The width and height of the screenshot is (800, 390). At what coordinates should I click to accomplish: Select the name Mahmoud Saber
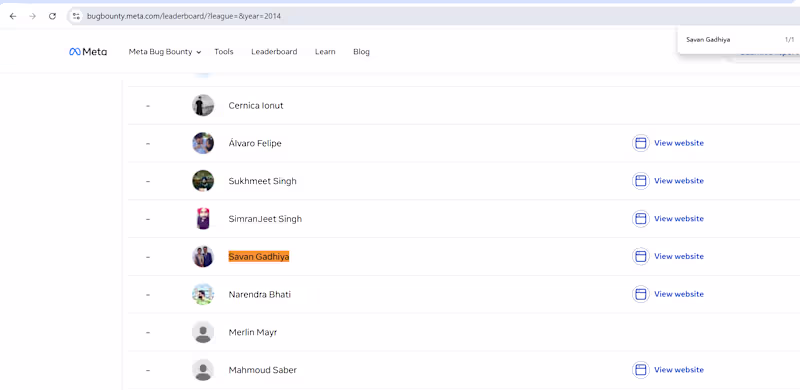tap(262, 370)
